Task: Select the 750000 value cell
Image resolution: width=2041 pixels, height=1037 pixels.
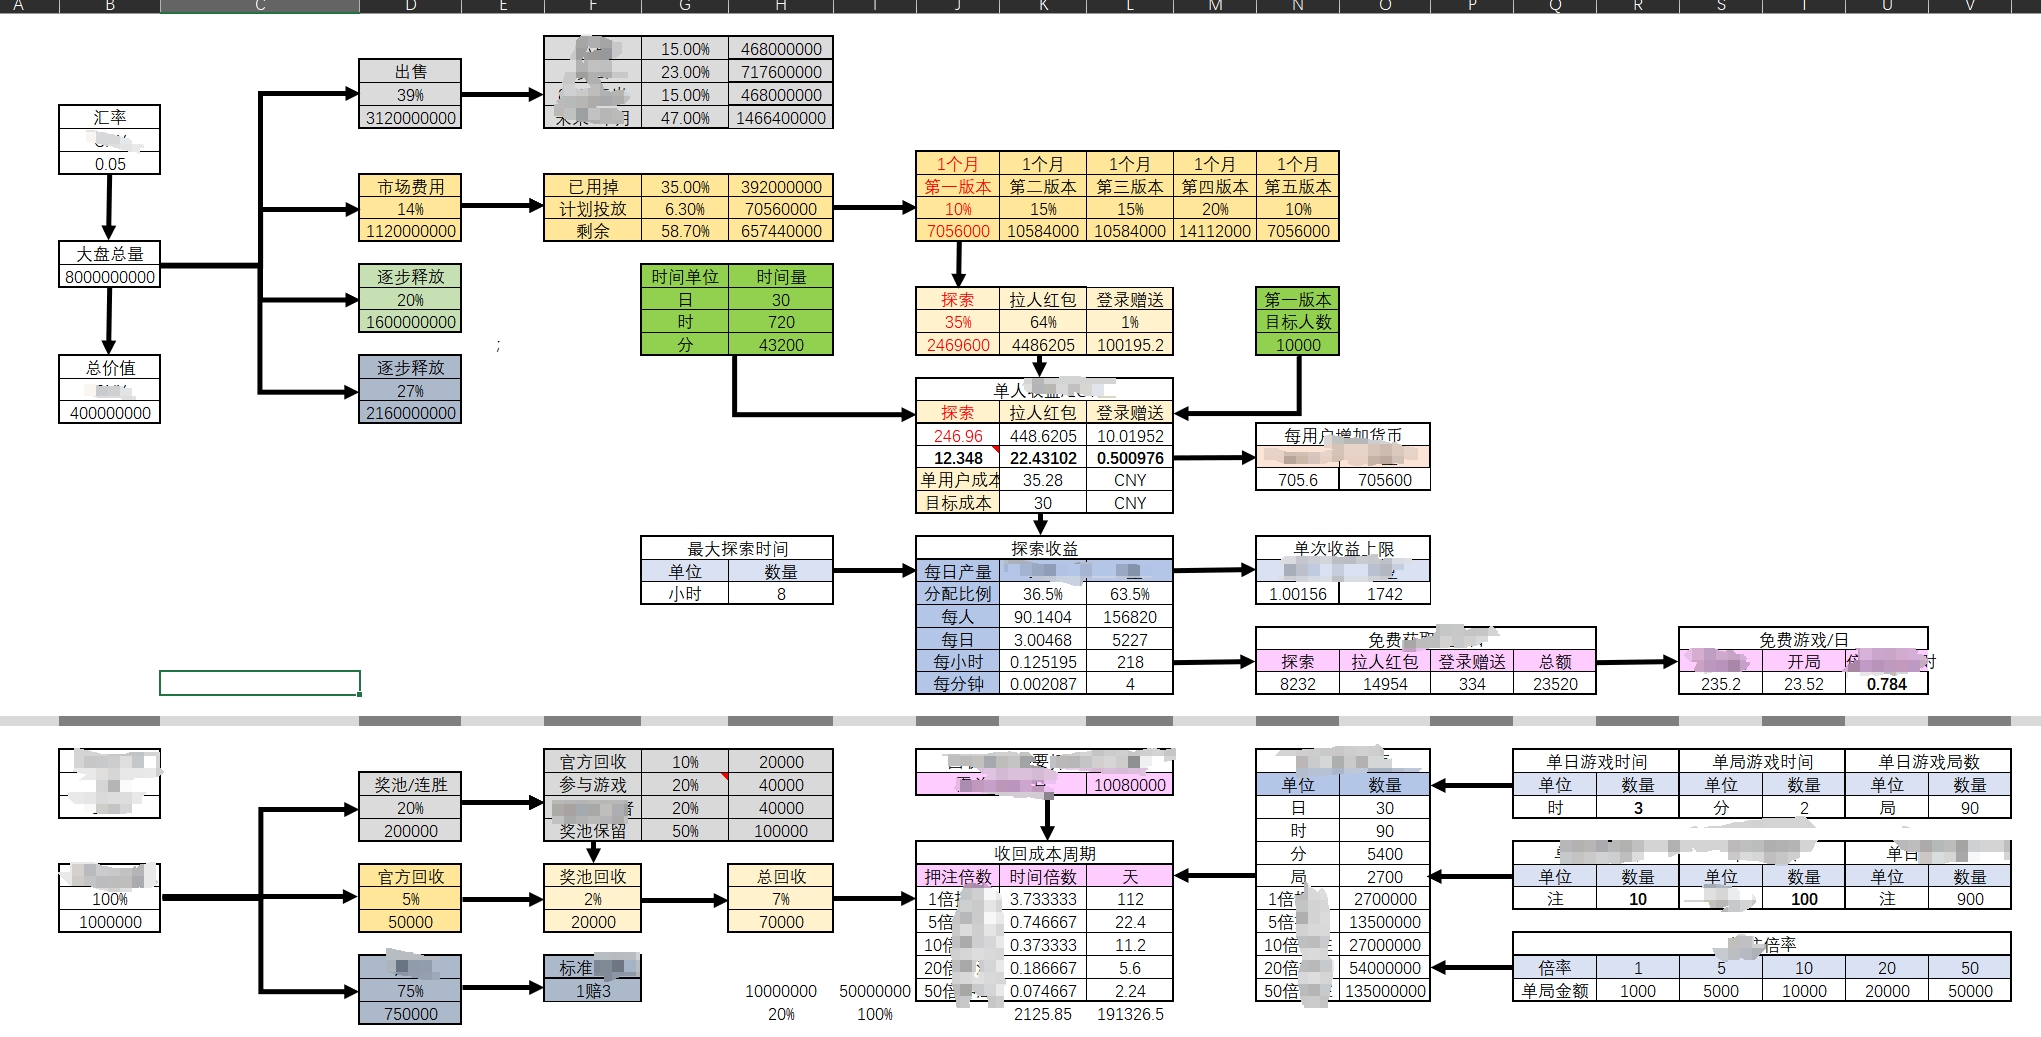Action: pos(410,1013)
